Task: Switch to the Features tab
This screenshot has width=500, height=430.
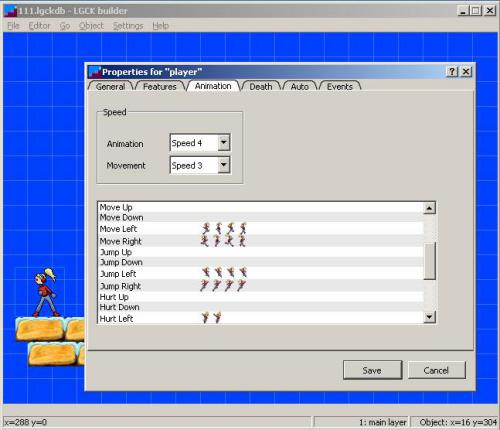Action: click(x=160, y=87)
